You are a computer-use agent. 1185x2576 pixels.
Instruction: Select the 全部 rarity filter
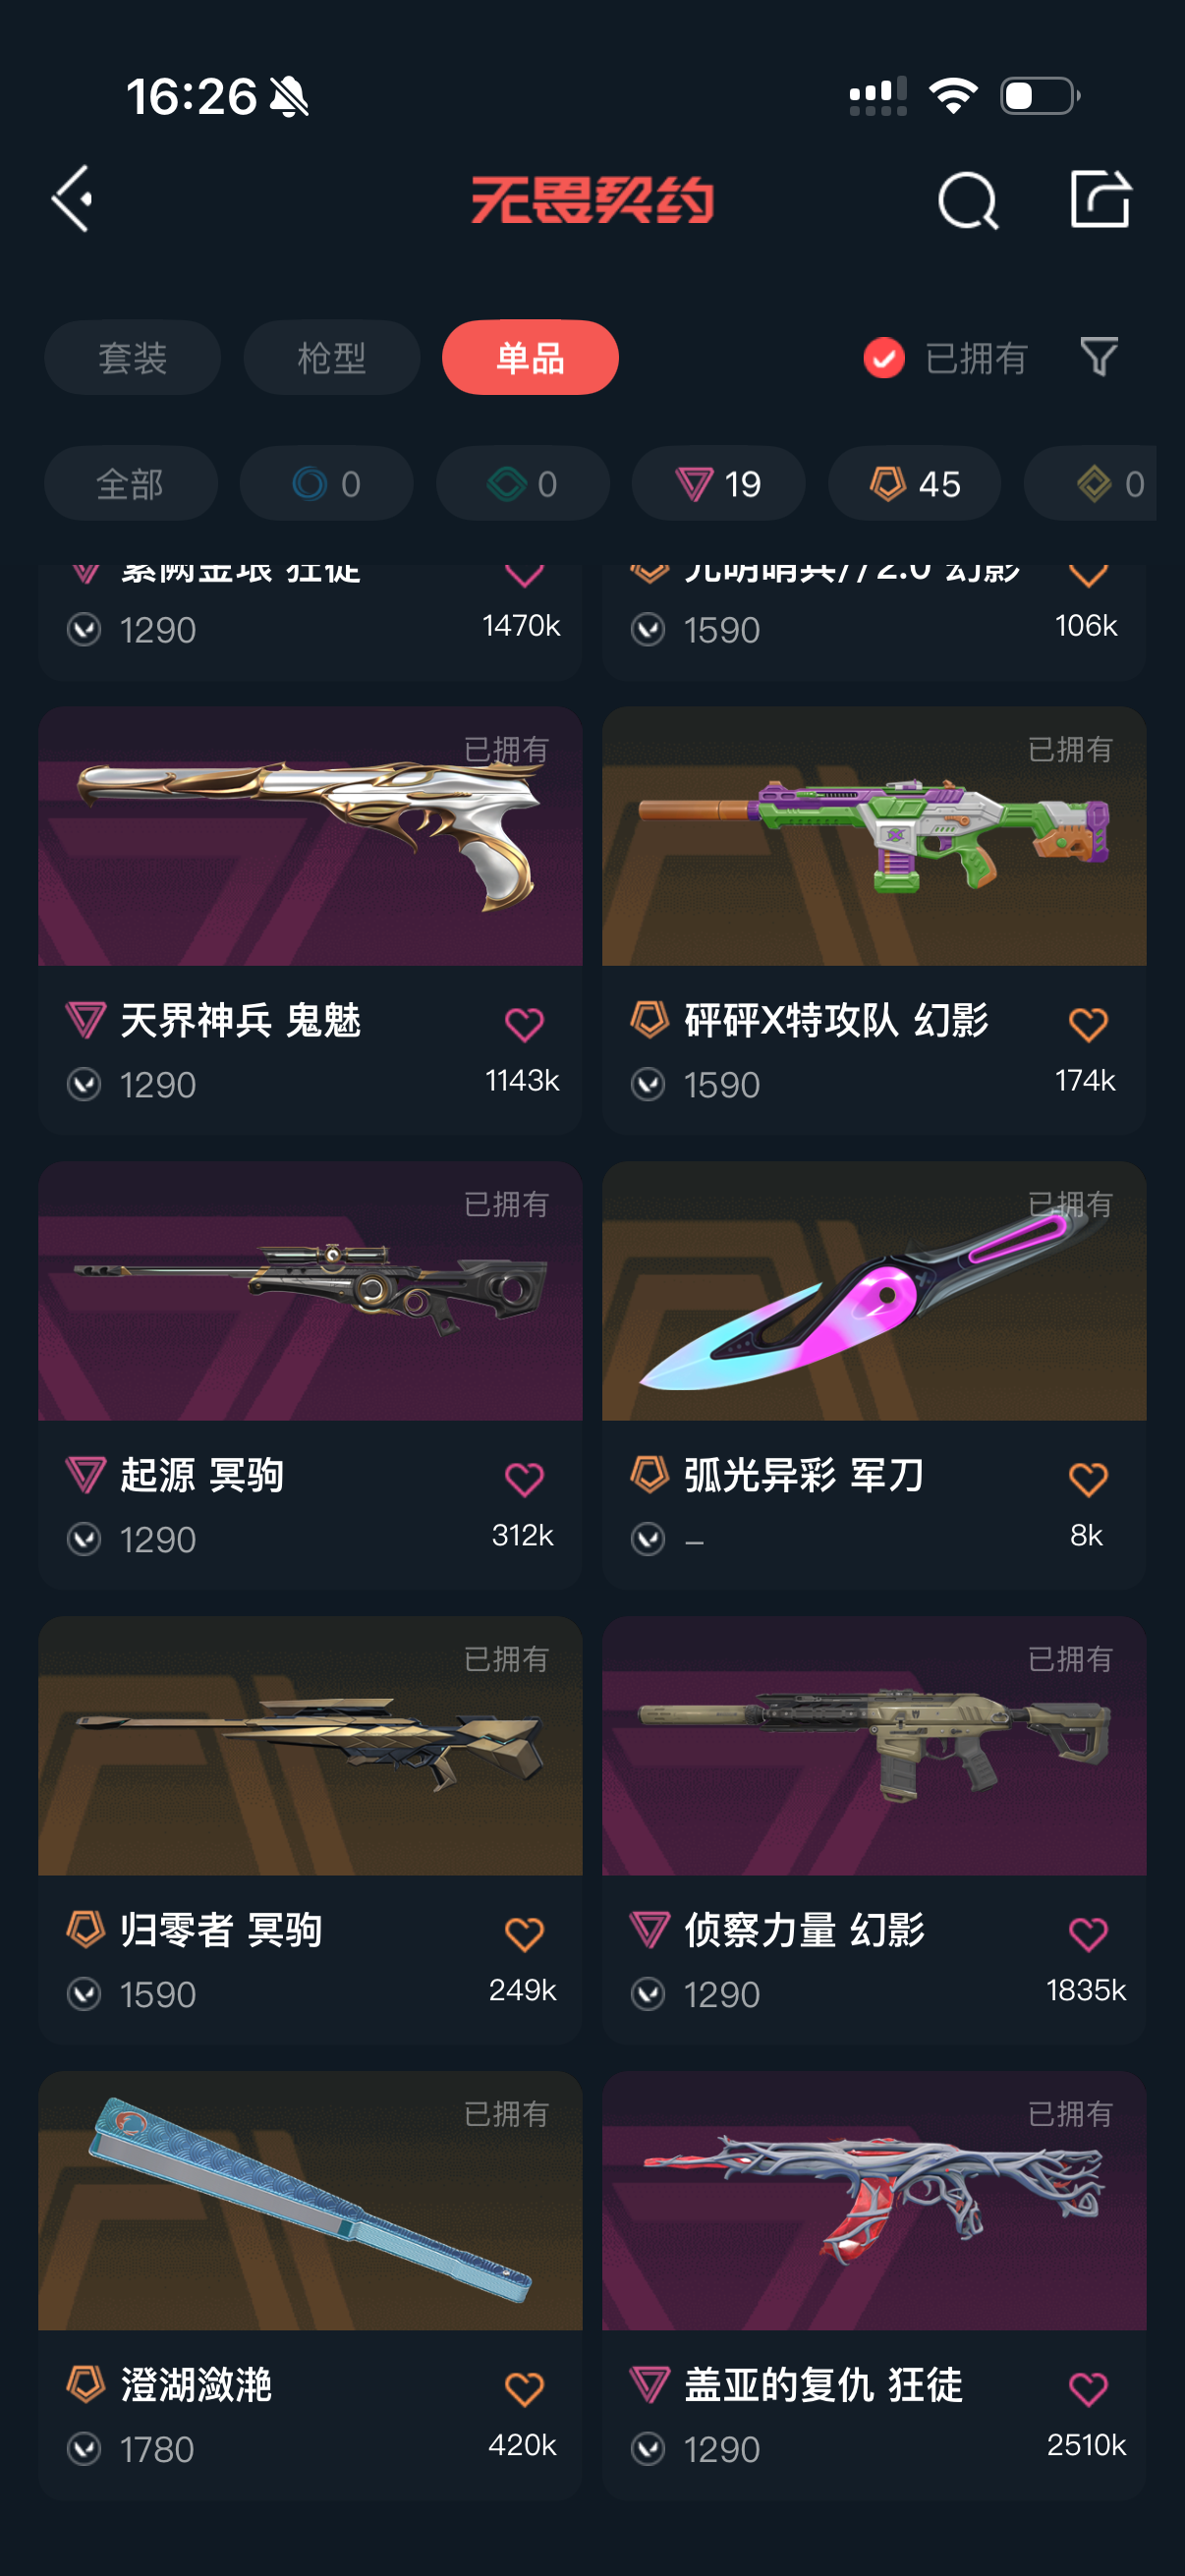point(130,484)
